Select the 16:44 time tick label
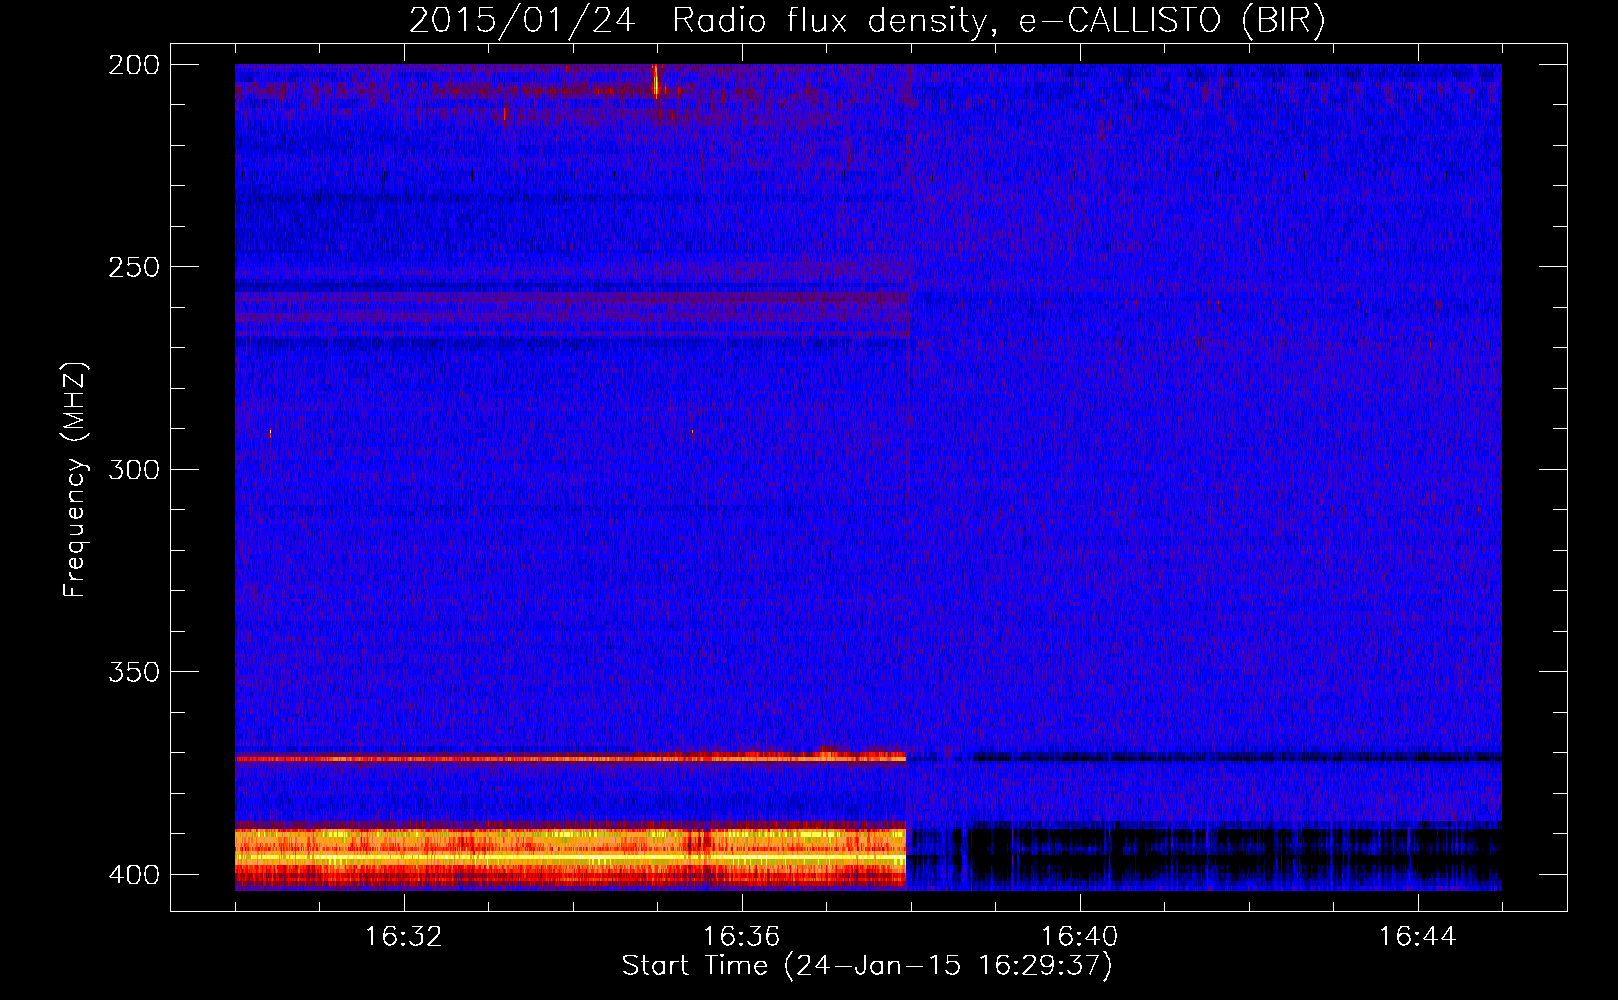The height and width of the screenshot is (1000, 1618). 1418,937
